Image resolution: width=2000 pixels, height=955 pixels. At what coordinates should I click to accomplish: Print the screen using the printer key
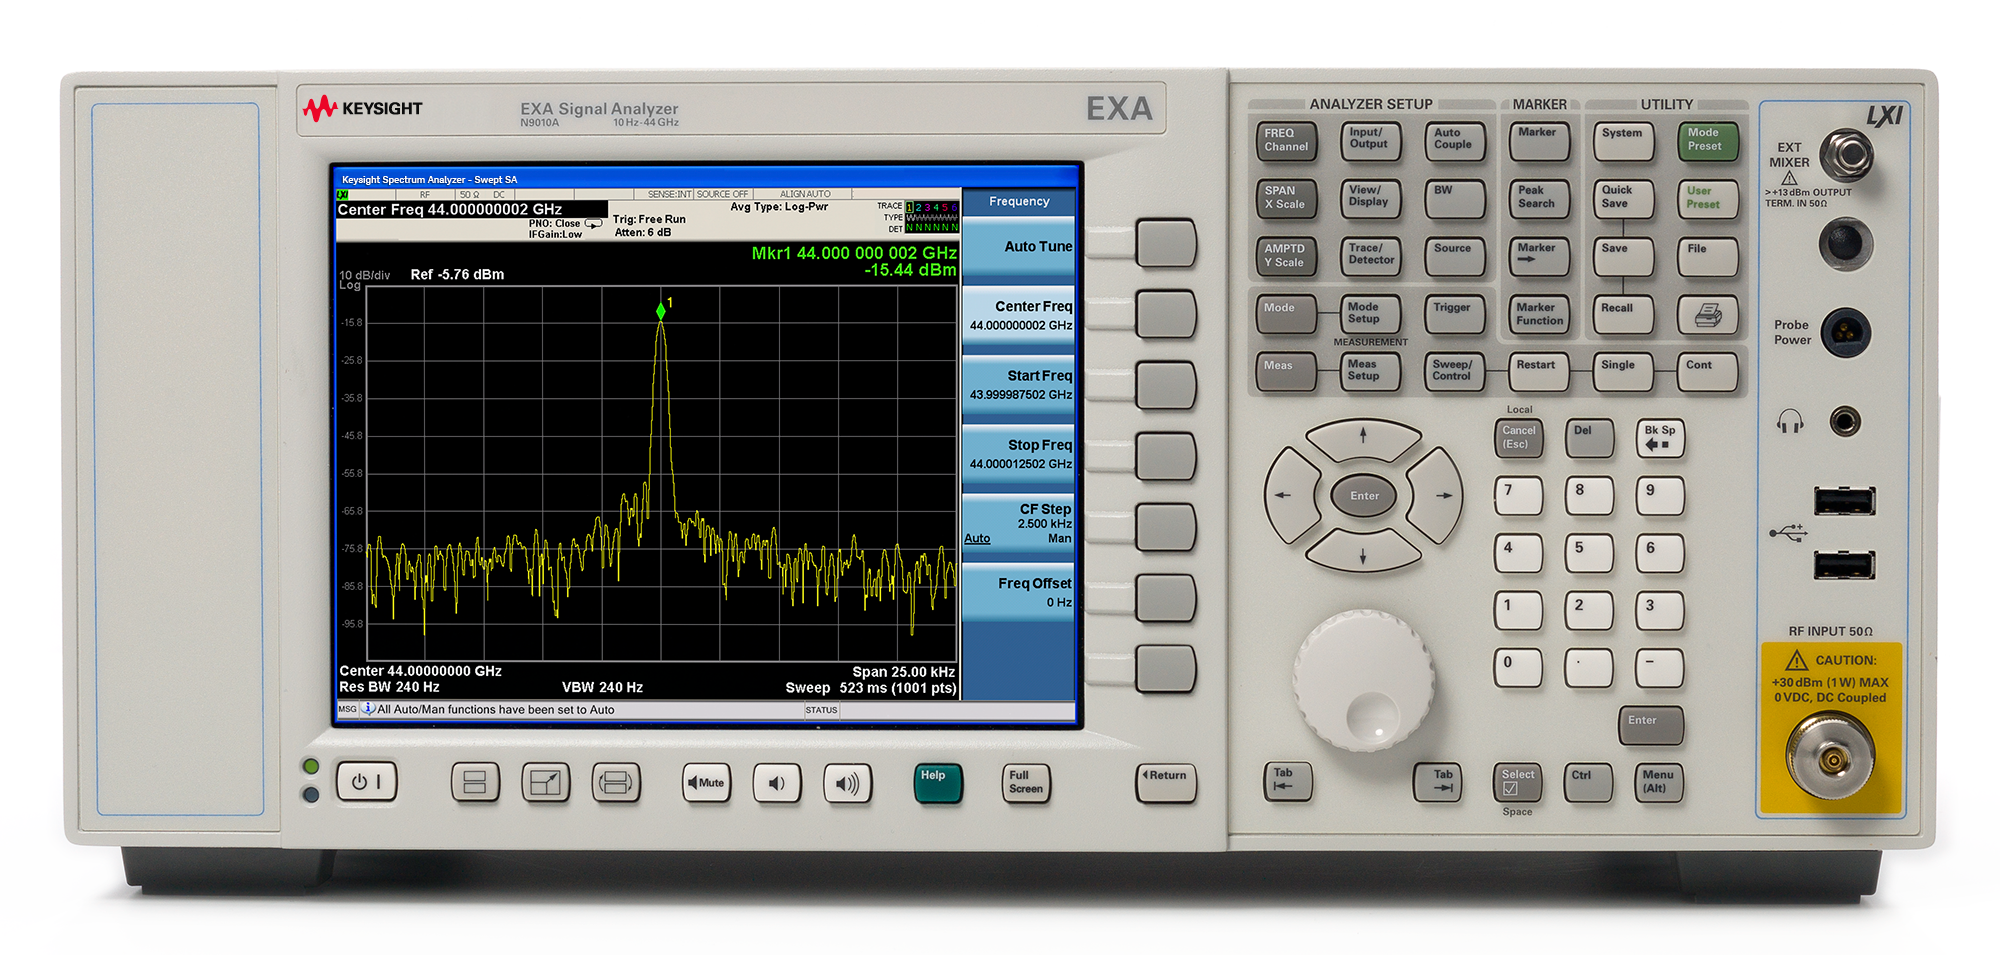pos(1708,314)
